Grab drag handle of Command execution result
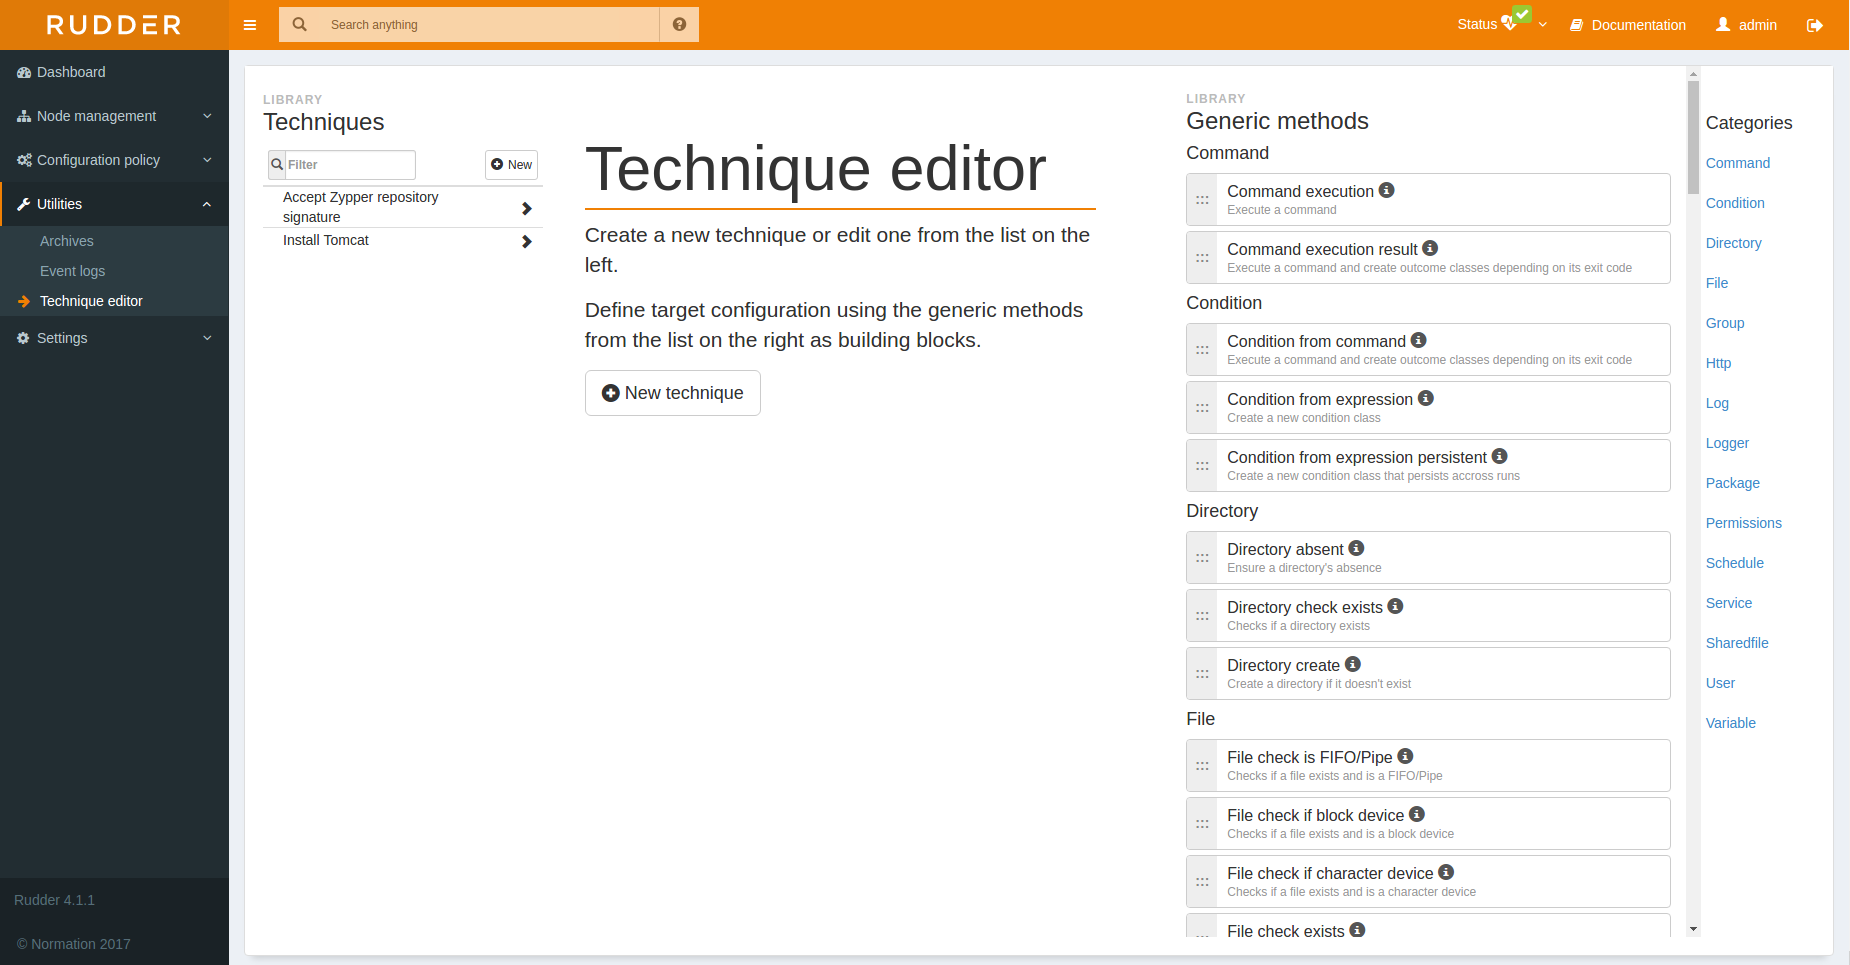 pos(1202,258)
